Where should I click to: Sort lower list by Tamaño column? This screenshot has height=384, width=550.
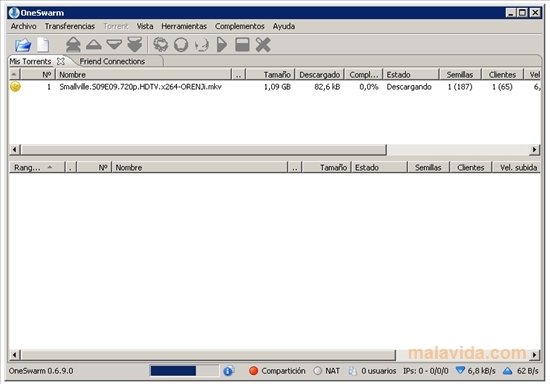click(327, 167)
